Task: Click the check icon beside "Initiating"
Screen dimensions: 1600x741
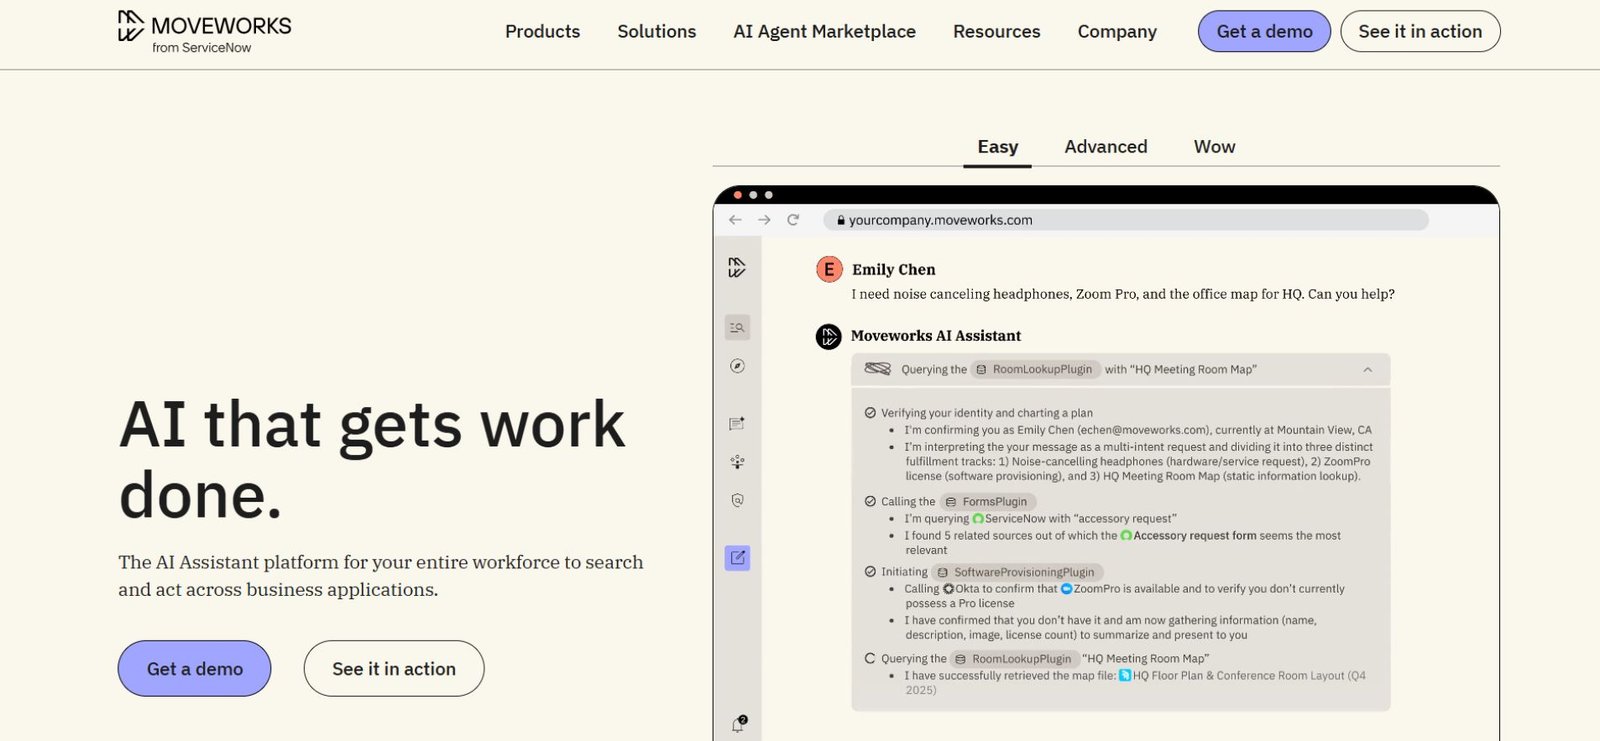Action: point(870,572)
